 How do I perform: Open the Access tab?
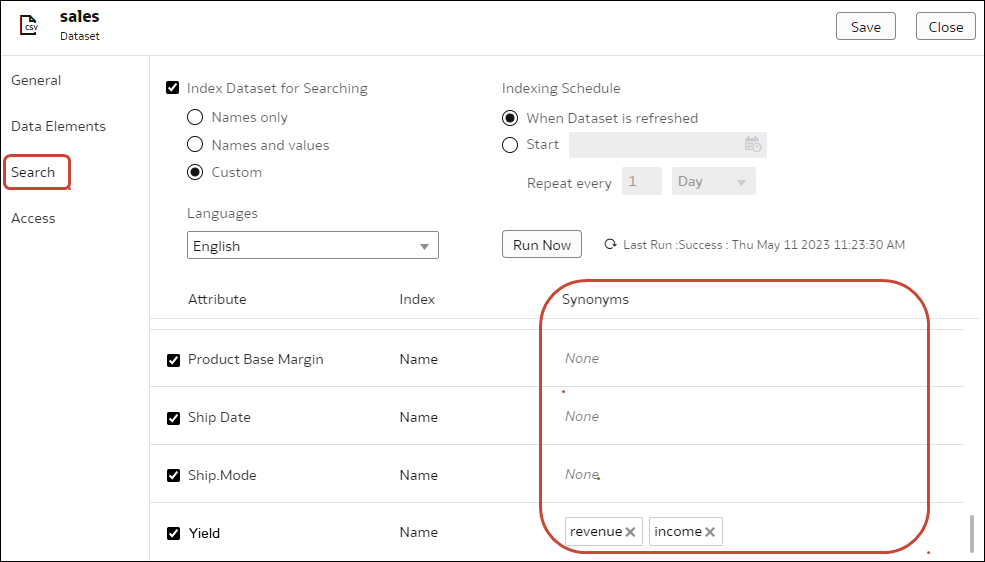33,218
